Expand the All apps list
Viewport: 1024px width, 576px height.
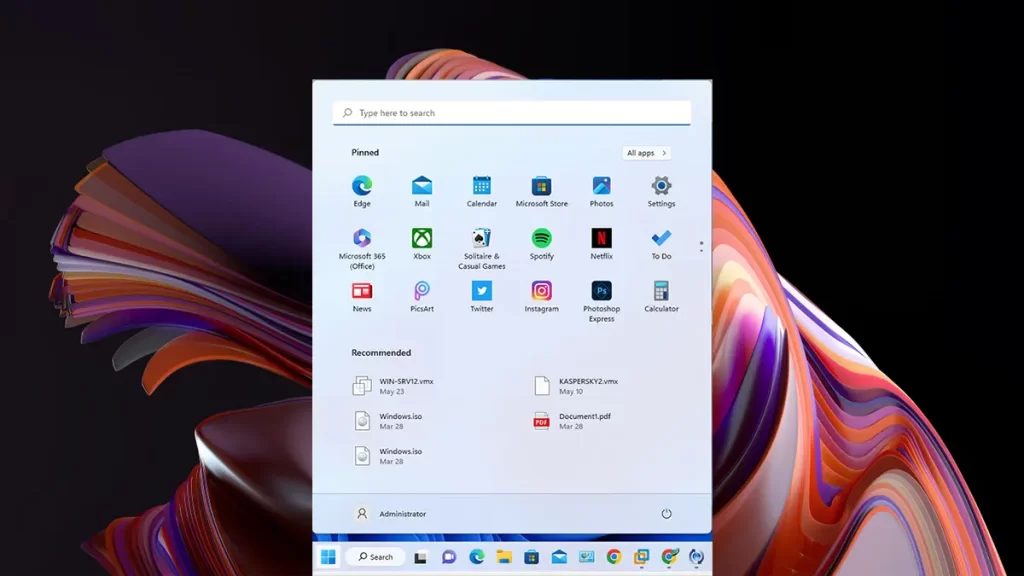[x=645, y=153]
